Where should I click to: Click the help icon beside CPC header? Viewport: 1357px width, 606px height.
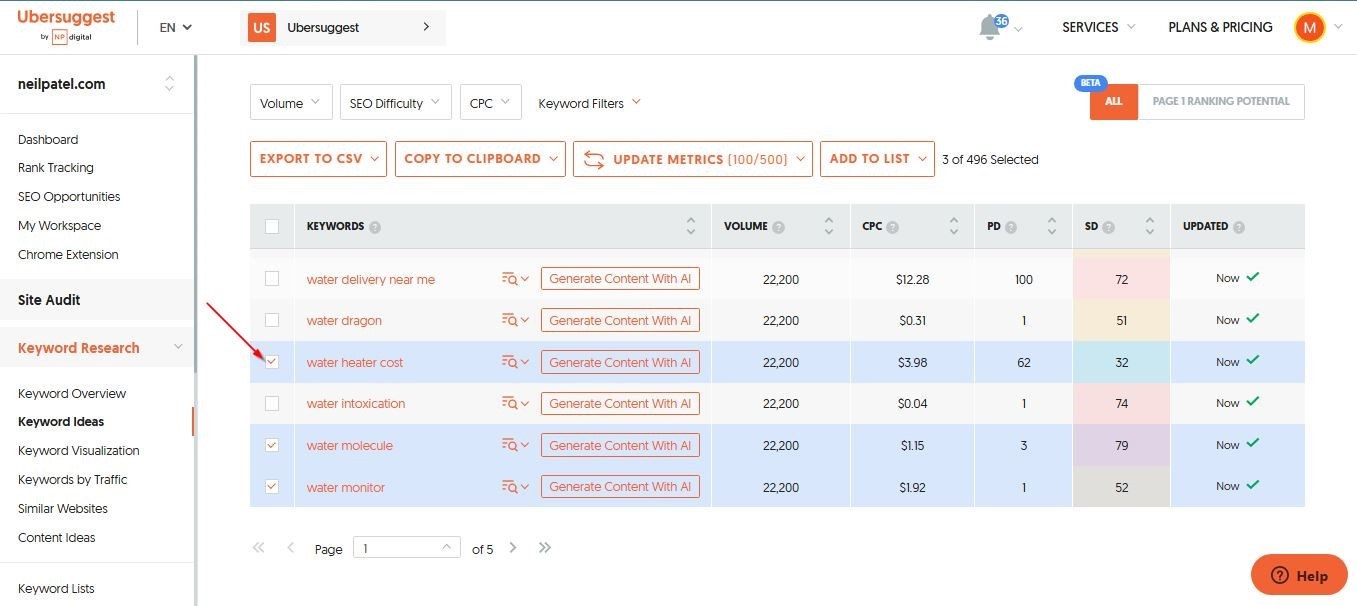[893, 227]
